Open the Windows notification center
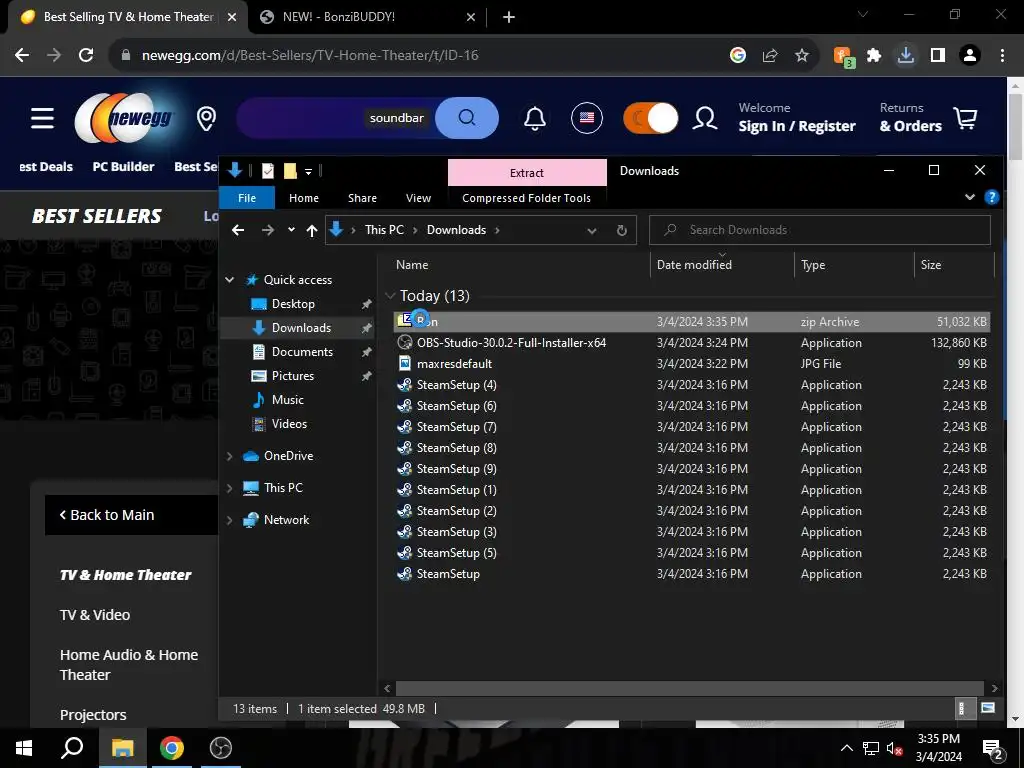Viewport: 1024px width, 768px height. click(993, 748)
